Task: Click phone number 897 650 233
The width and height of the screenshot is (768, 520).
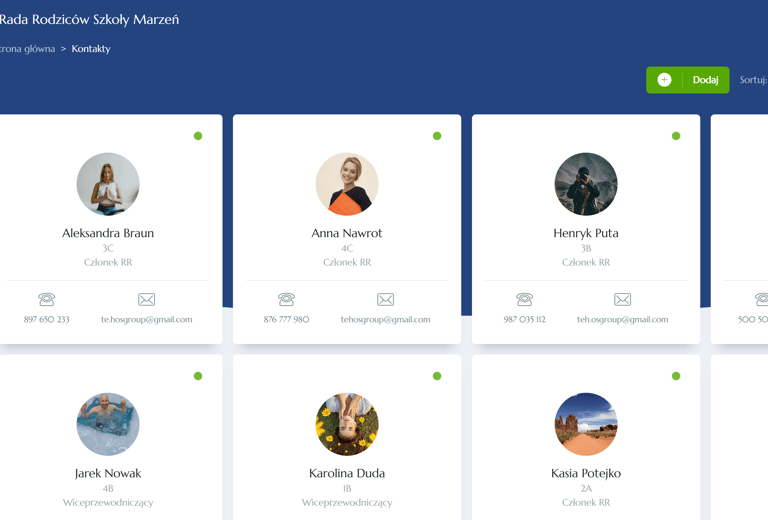Action: [x=47, y=319]
